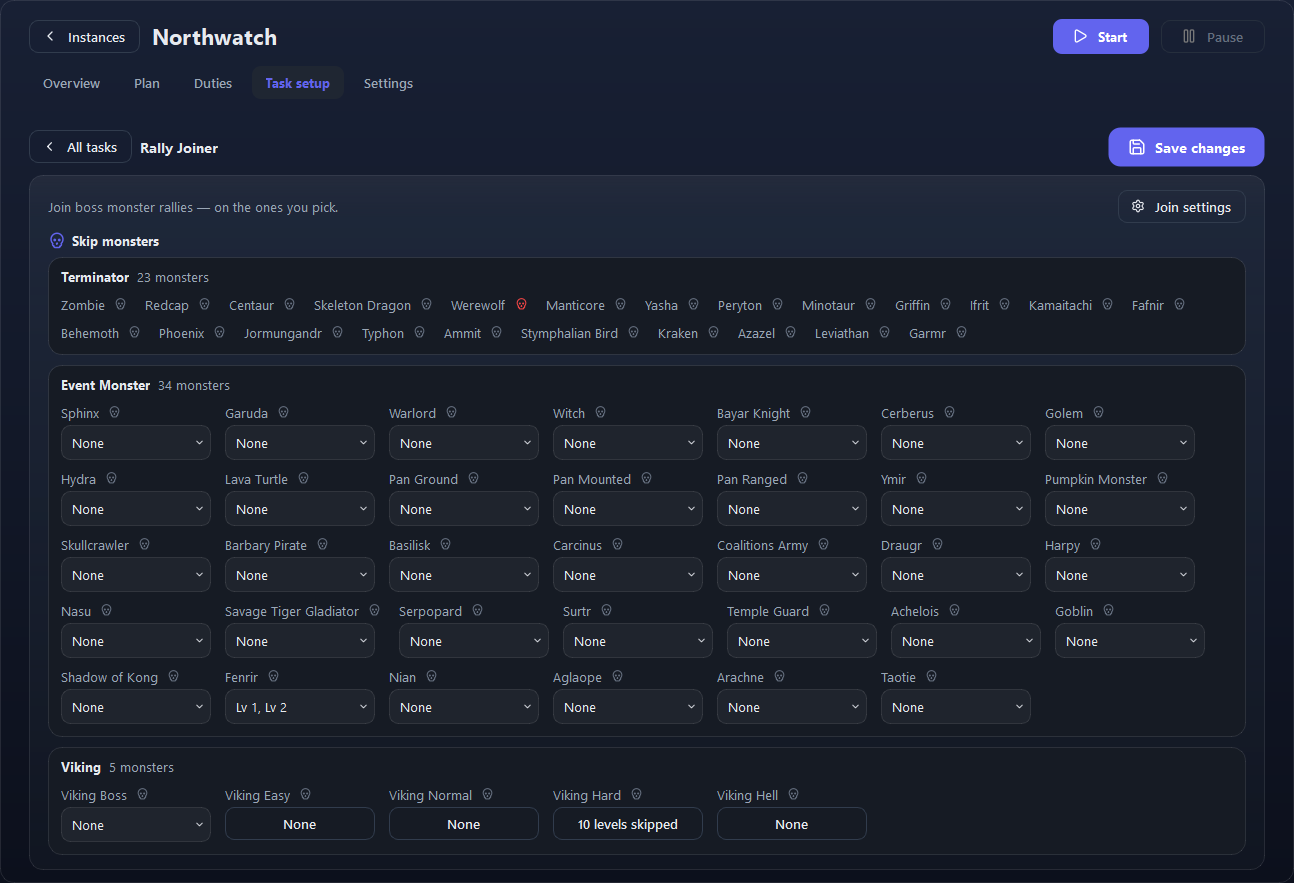Click the Pause button
Image resolution: width=1294 pixels, height=883 pixels.
click(x=1213, y=37)
